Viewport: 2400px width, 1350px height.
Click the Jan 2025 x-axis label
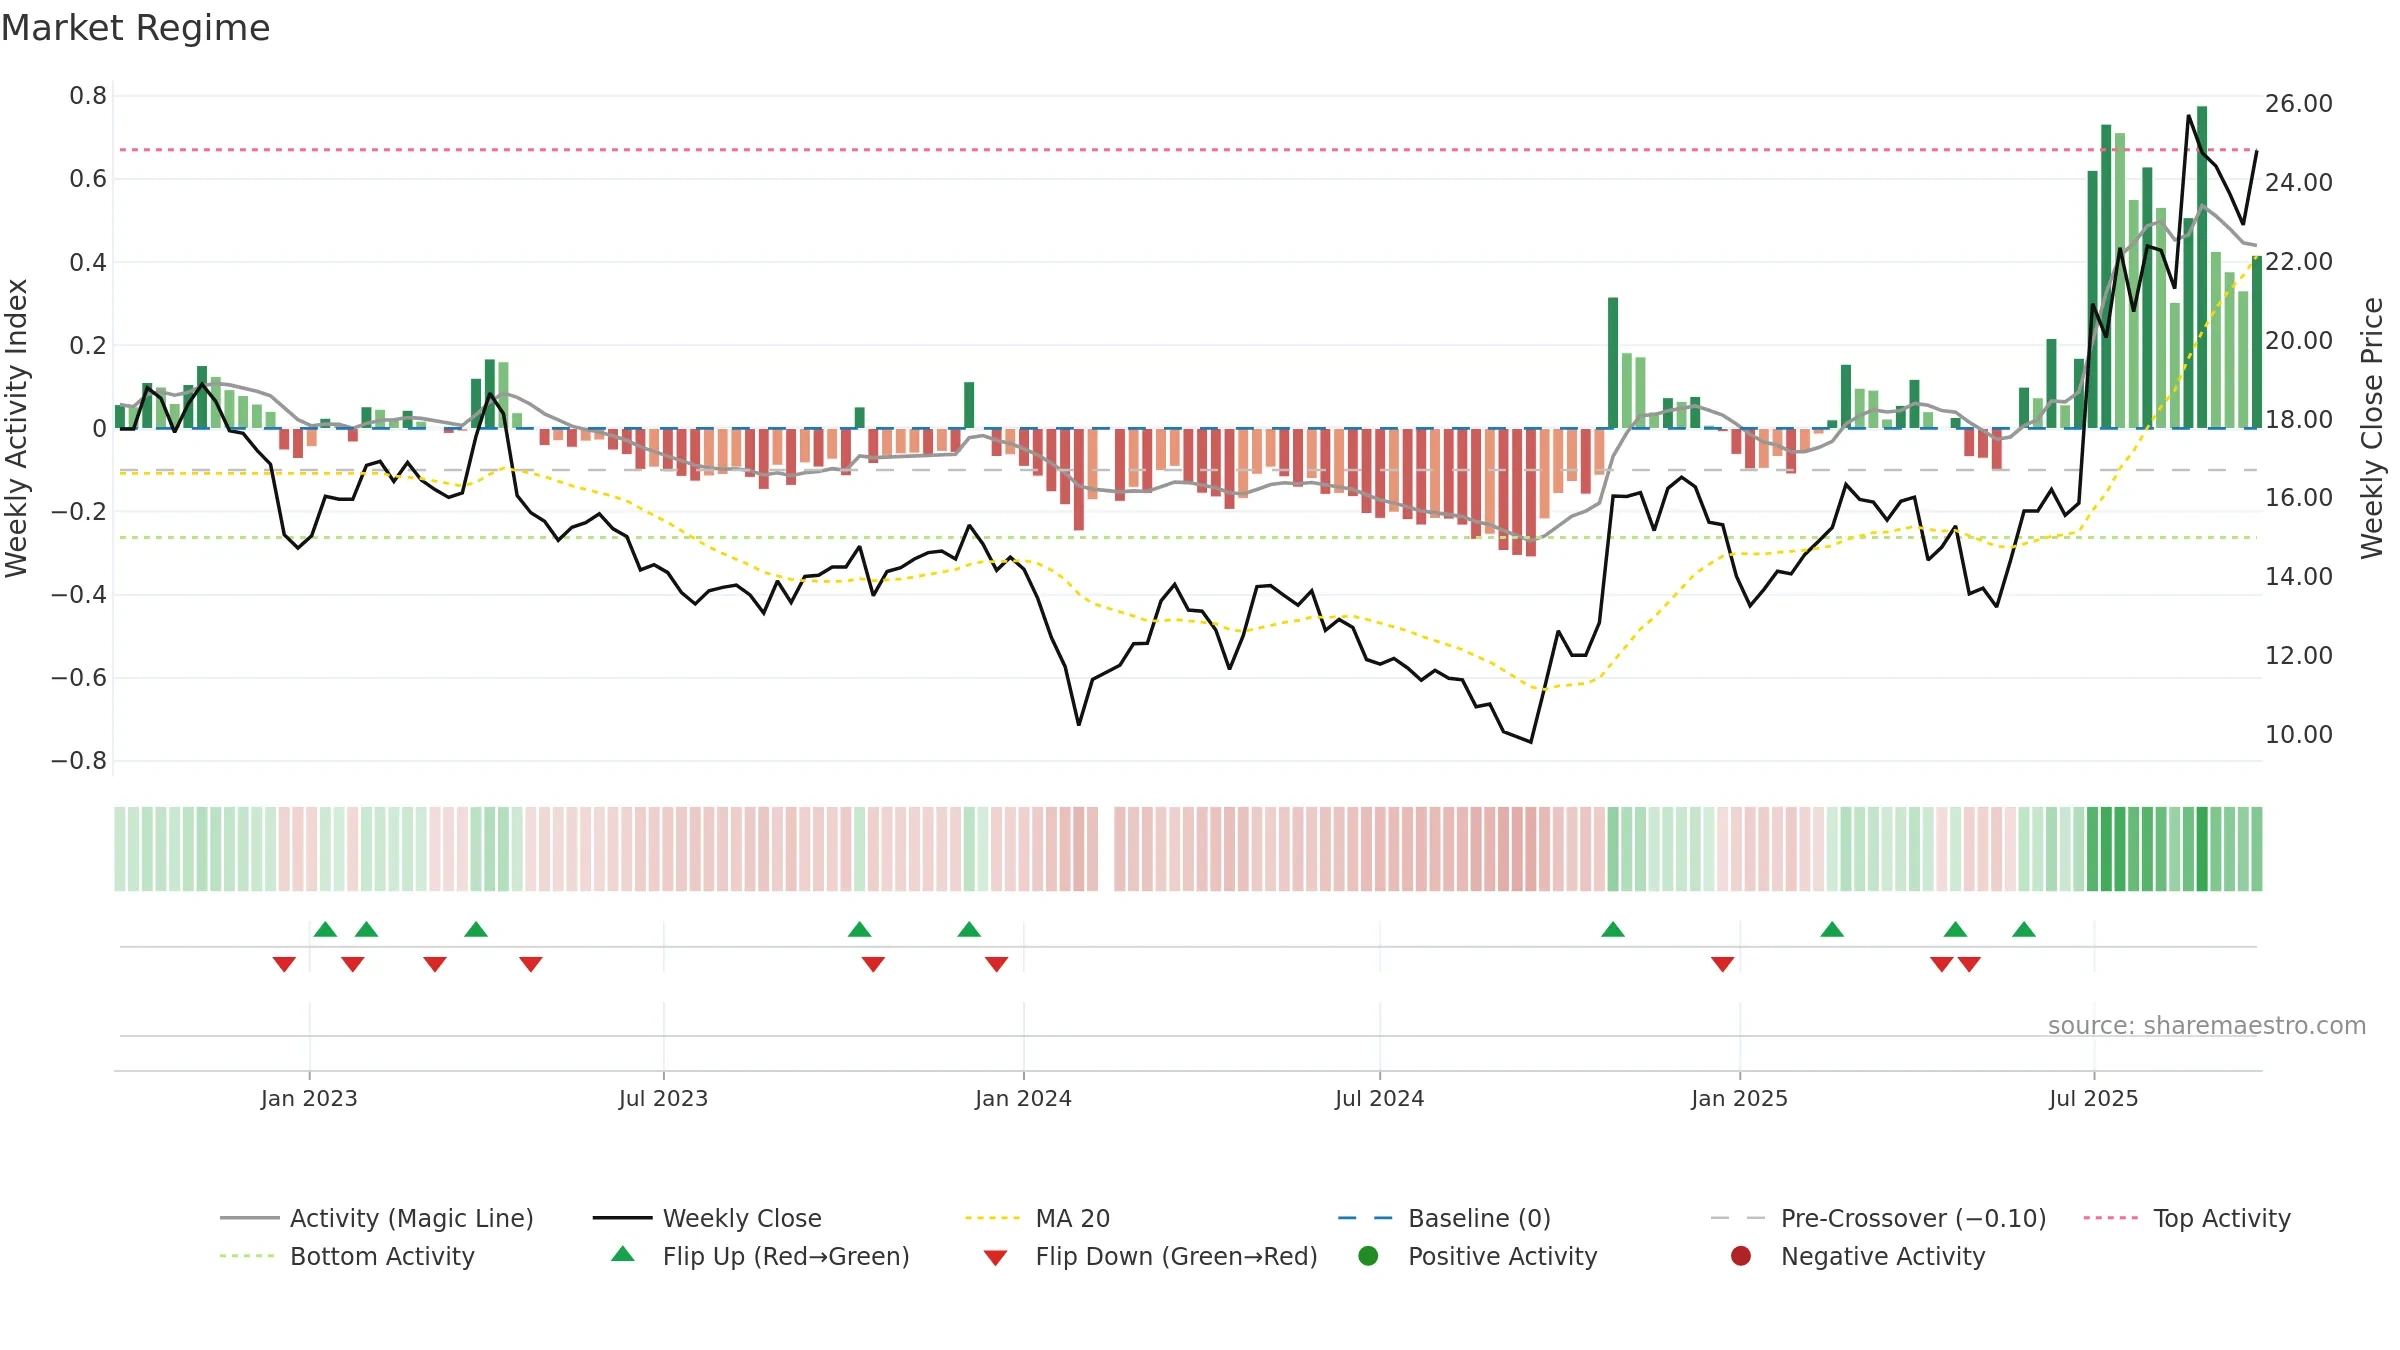pos(1739,1099)
